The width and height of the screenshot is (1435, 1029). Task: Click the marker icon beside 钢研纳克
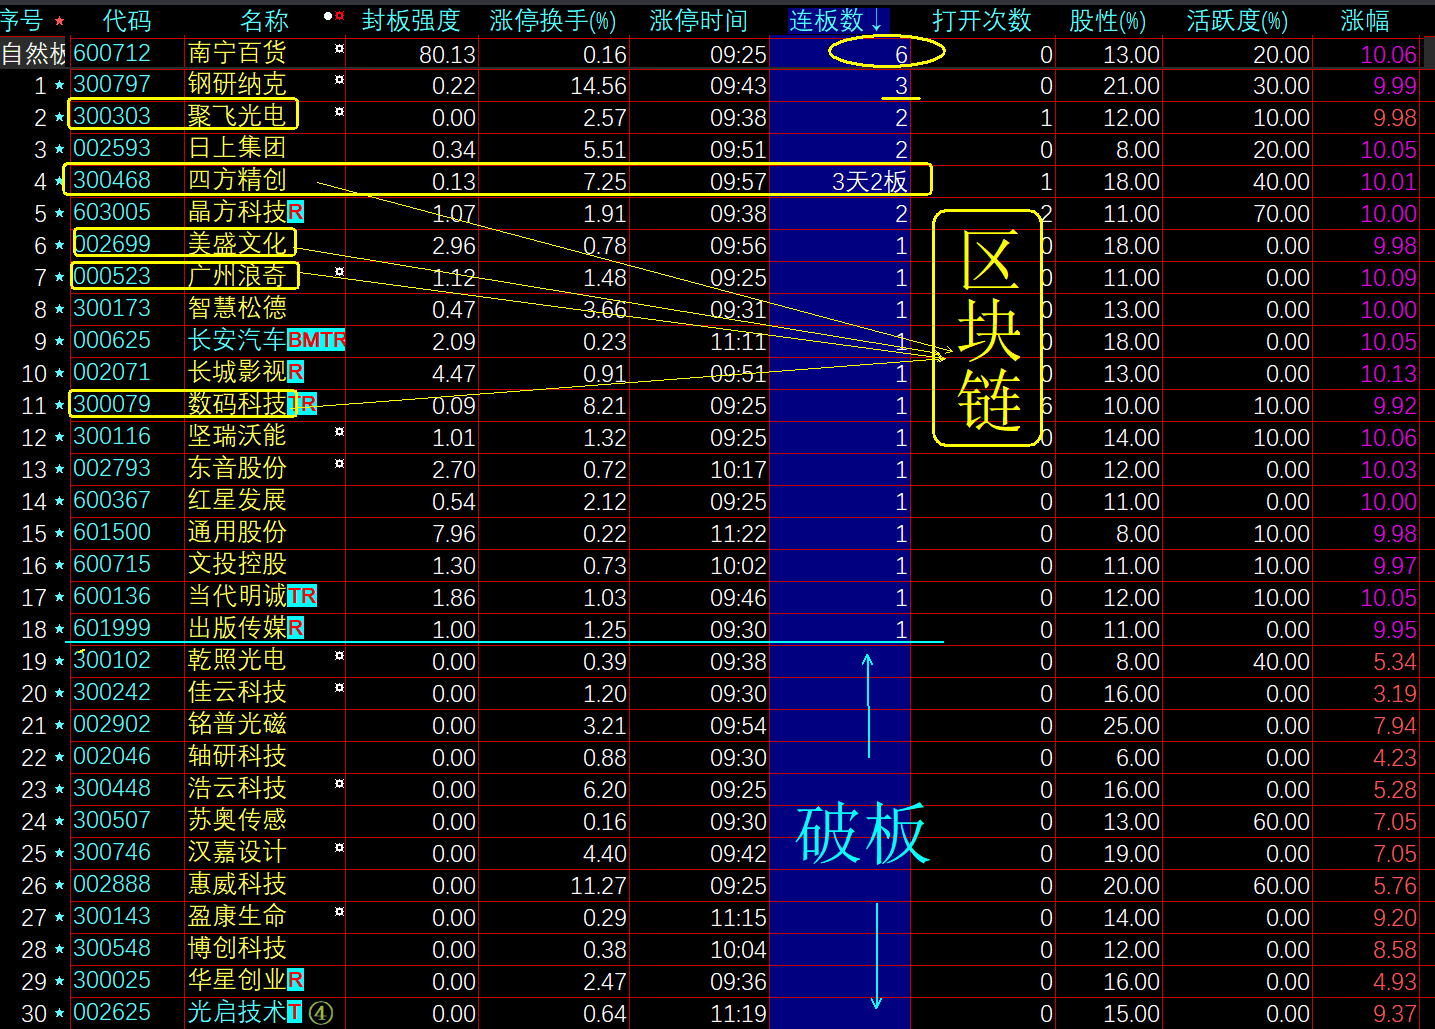339,80
